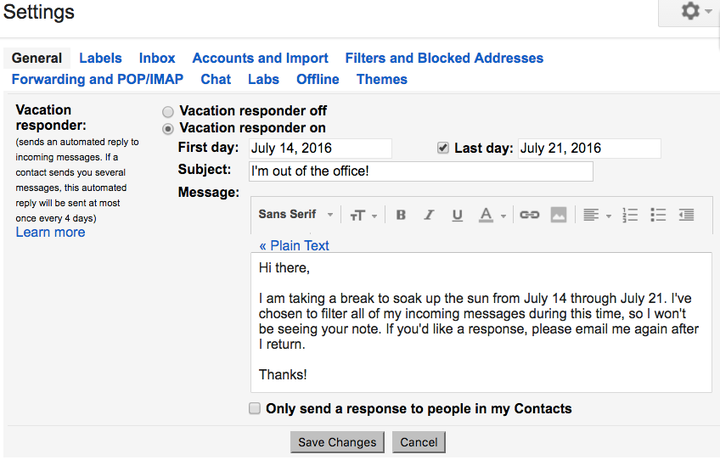Underline the selected message text
The image size is (720, 460).
click(x=457, y=215)
